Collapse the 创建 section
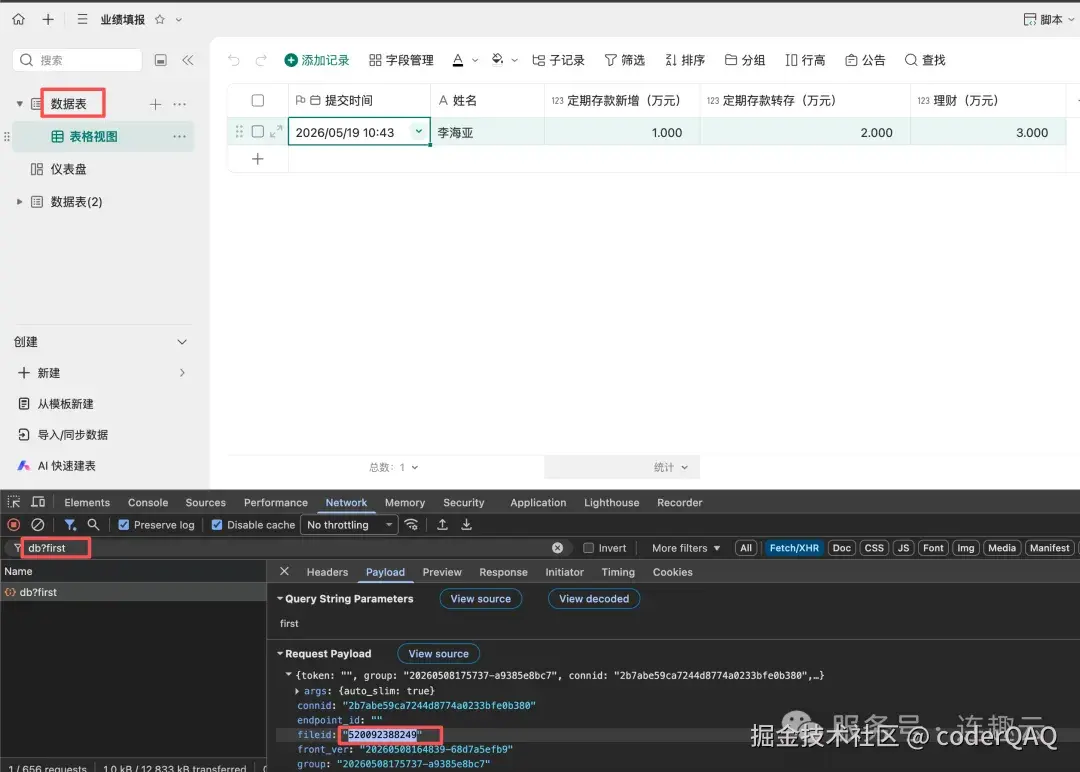The width and height of the screenshot is (1080, 772). pyautogui.click(x=182, y=342)
